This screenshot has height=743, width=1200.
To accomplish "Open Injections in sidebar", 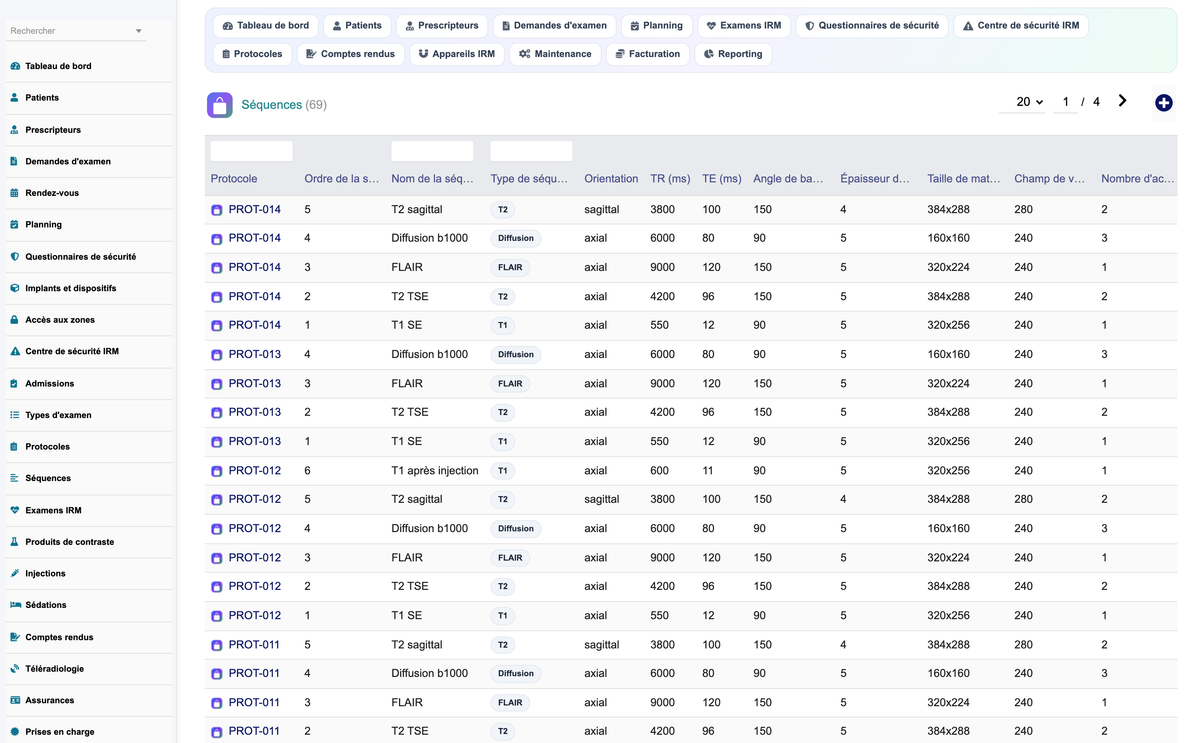I will pyautogui.click(x=45, y=574).
